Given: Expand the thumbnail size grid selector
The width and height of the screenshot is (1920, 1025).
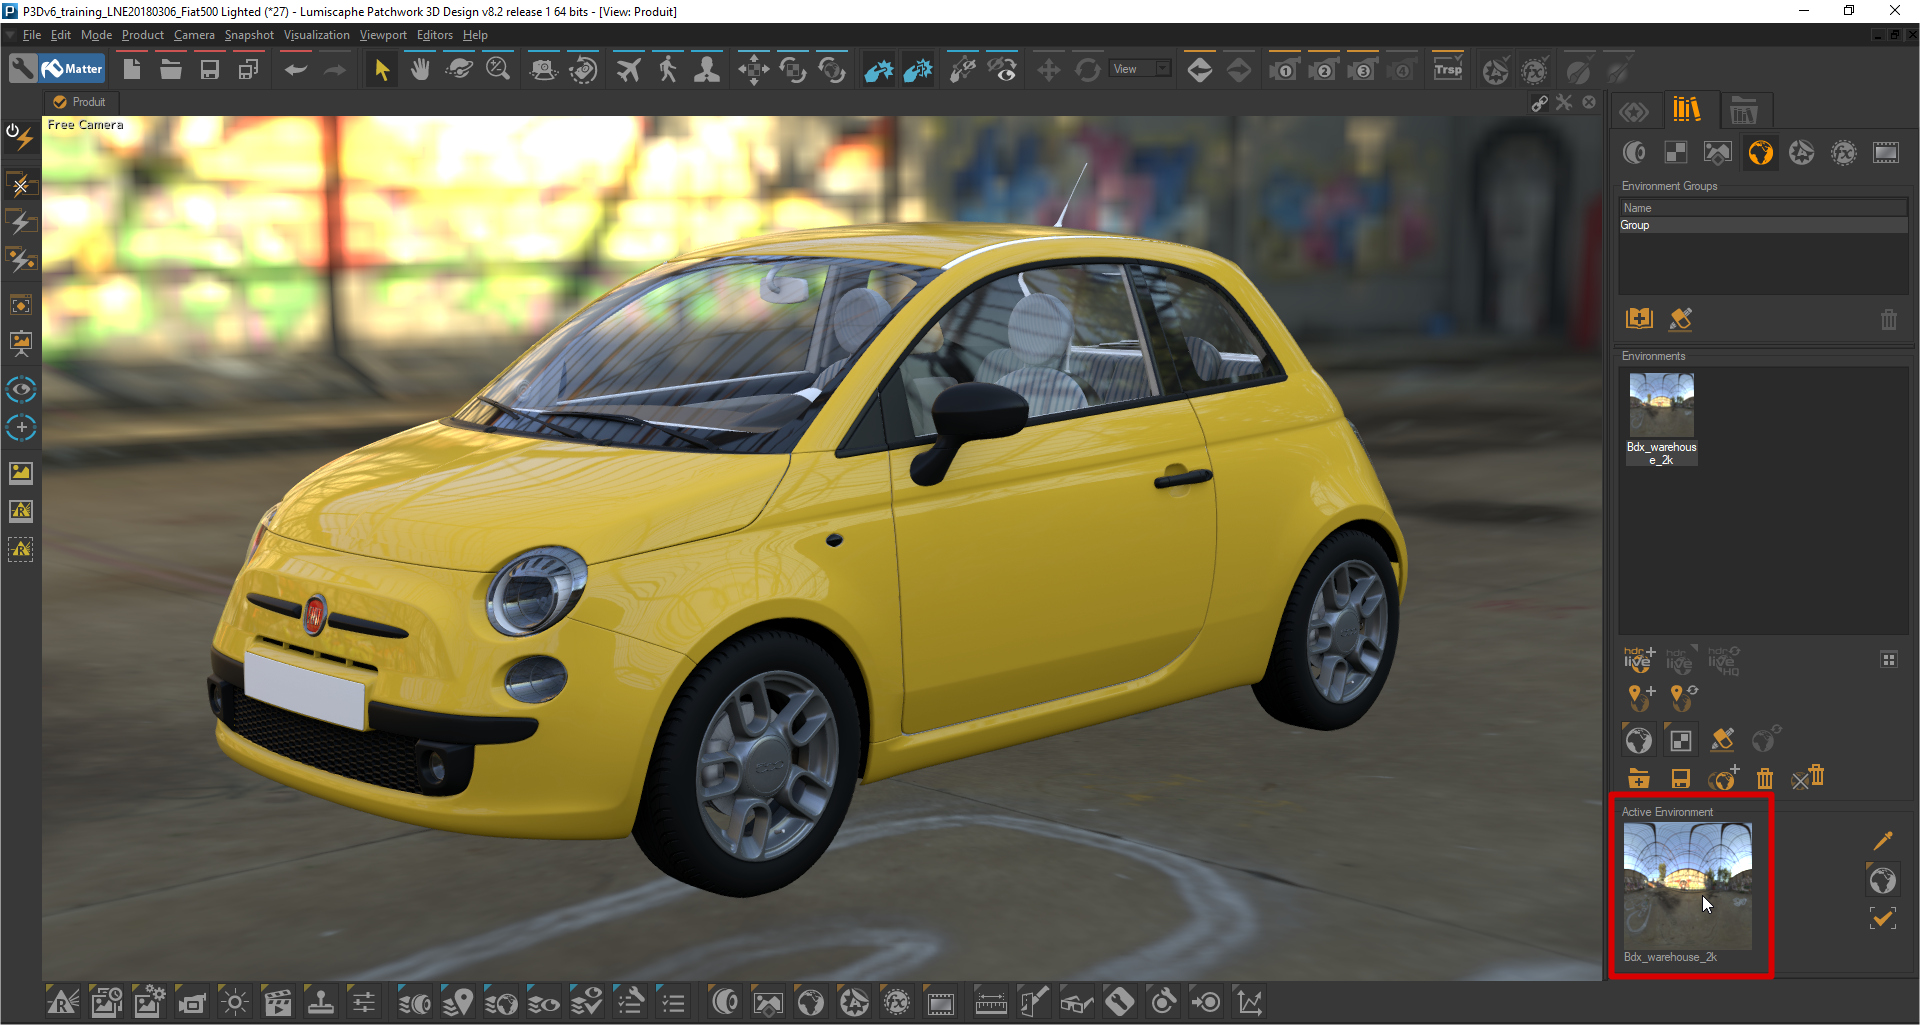Looking at the screenshot, I should tap(1888, 660).
